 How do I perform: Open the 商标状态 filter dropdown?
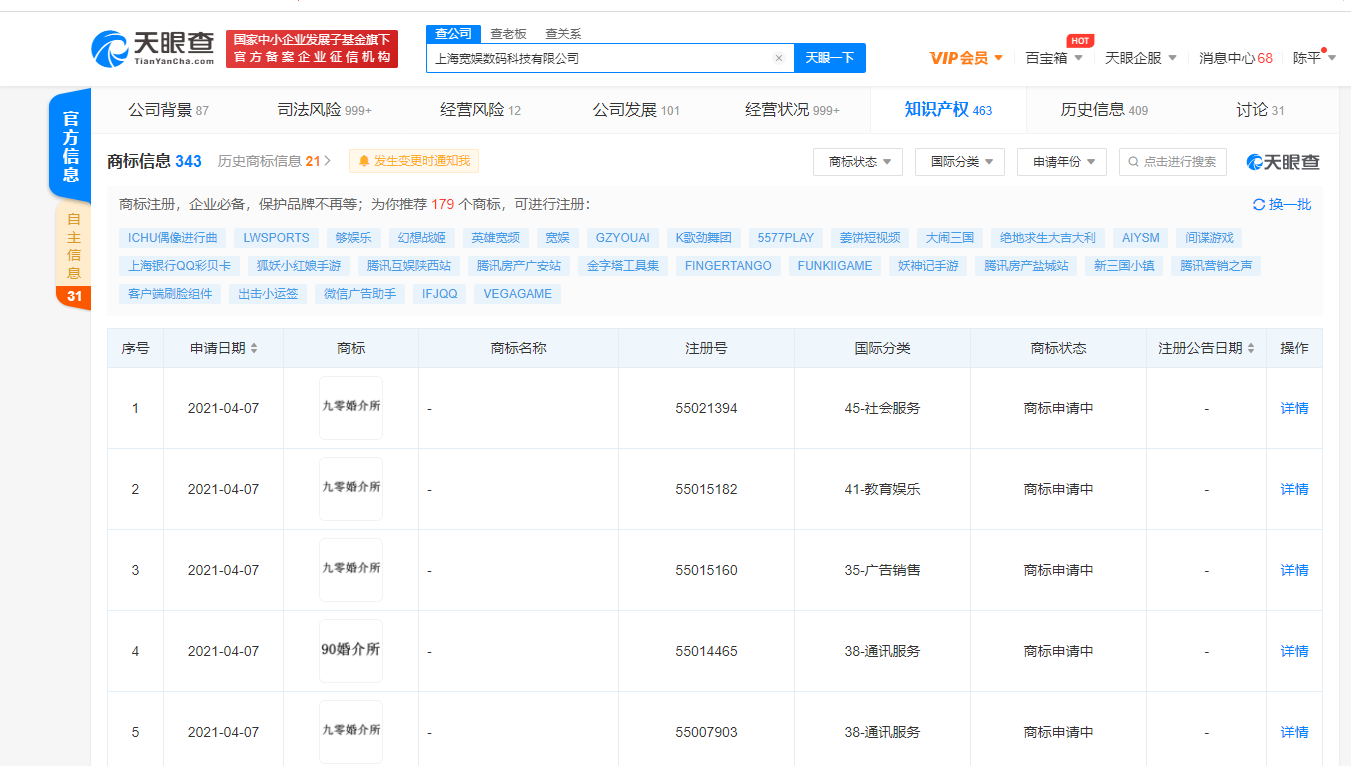[x=858, y=161]
